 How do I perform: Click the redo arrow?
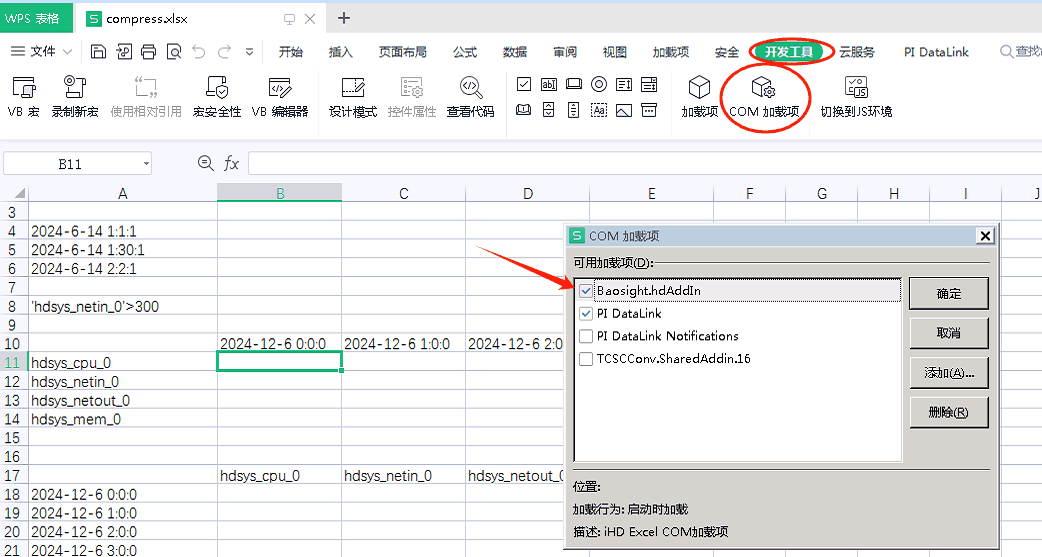[225, 51]
